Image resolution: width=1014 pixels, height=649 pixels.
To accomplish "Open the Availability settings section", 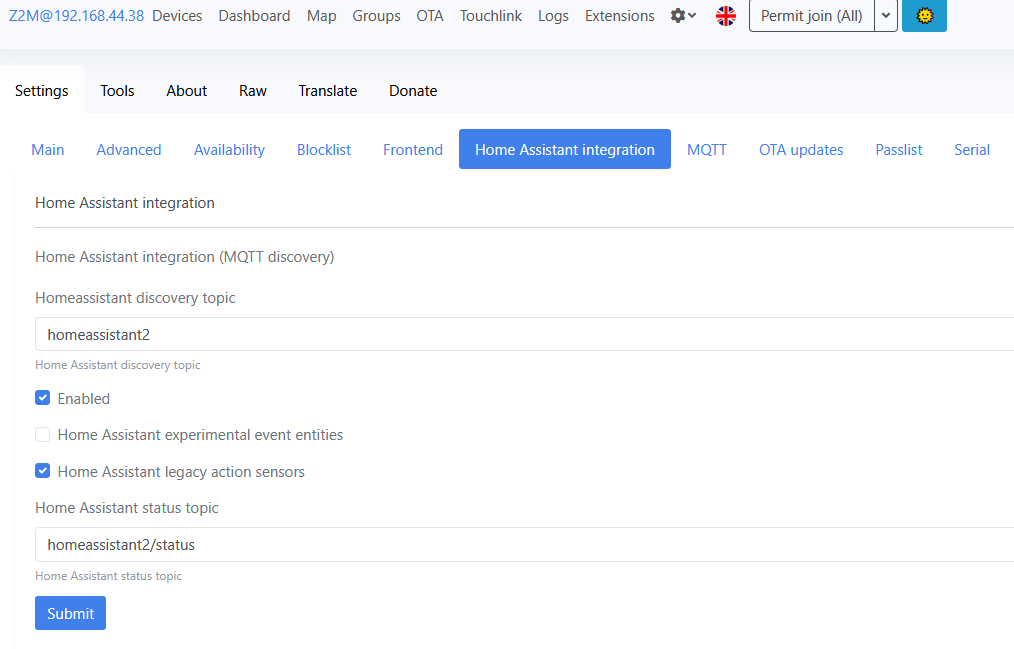I will pos(230,149).
